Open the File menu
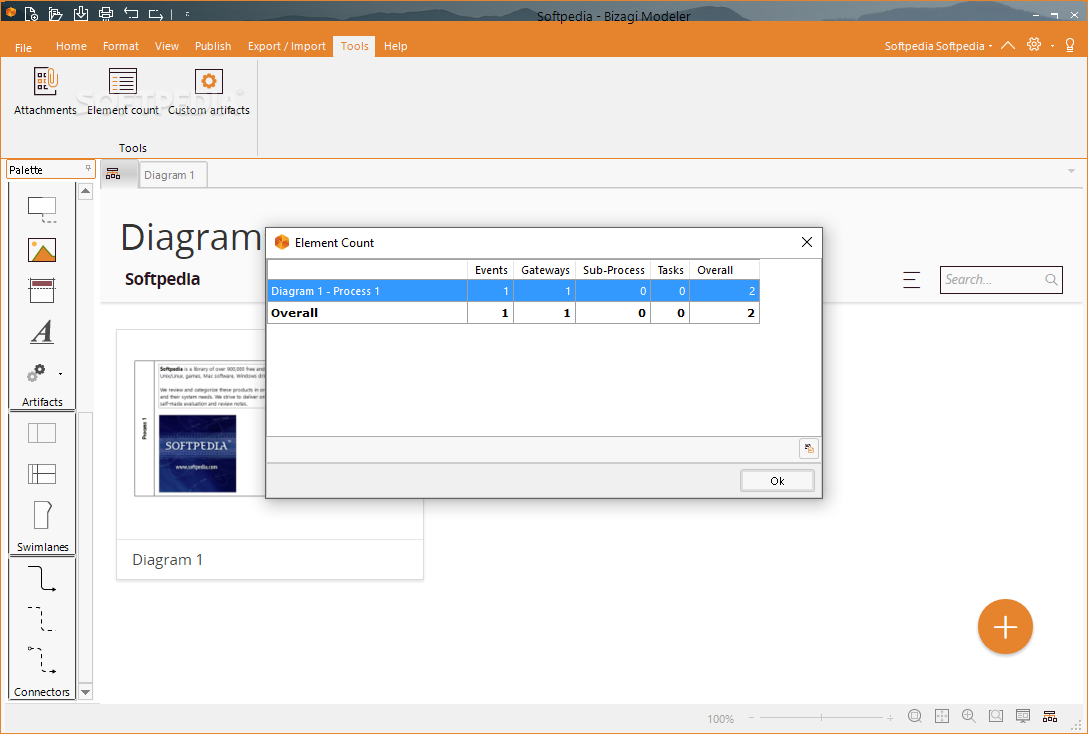The image size is (1088, 734). point(24,47)
